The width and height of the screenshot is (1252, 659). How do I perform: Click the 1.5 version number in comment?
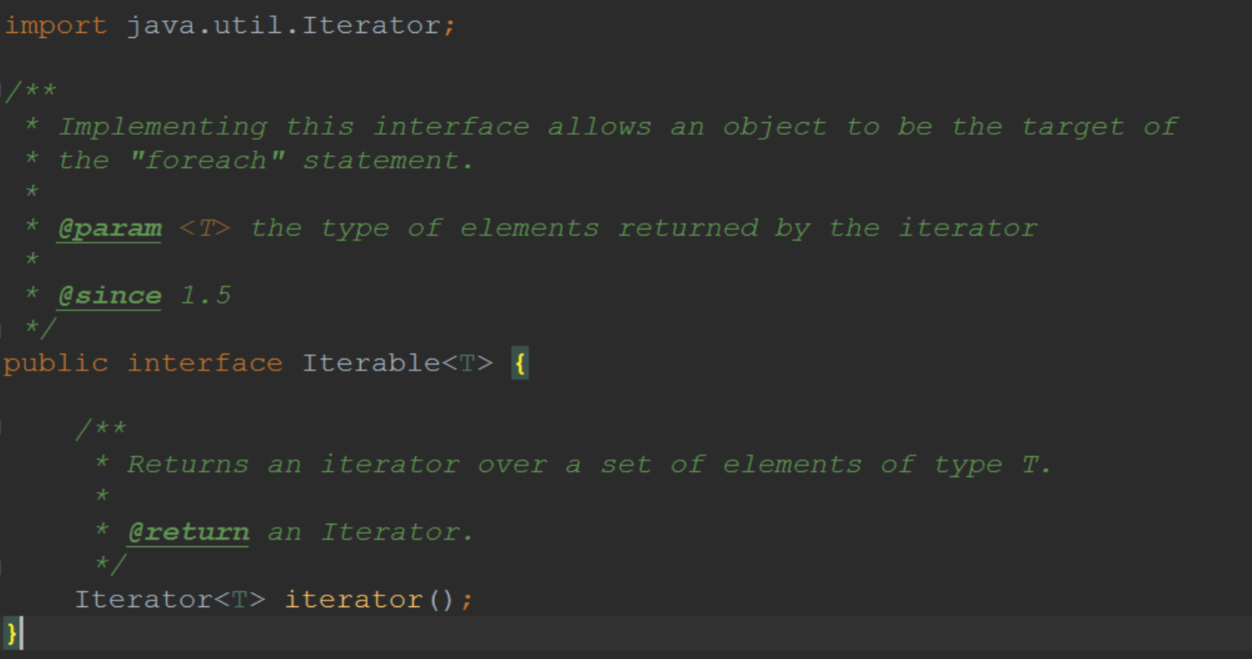coord(205,296)
